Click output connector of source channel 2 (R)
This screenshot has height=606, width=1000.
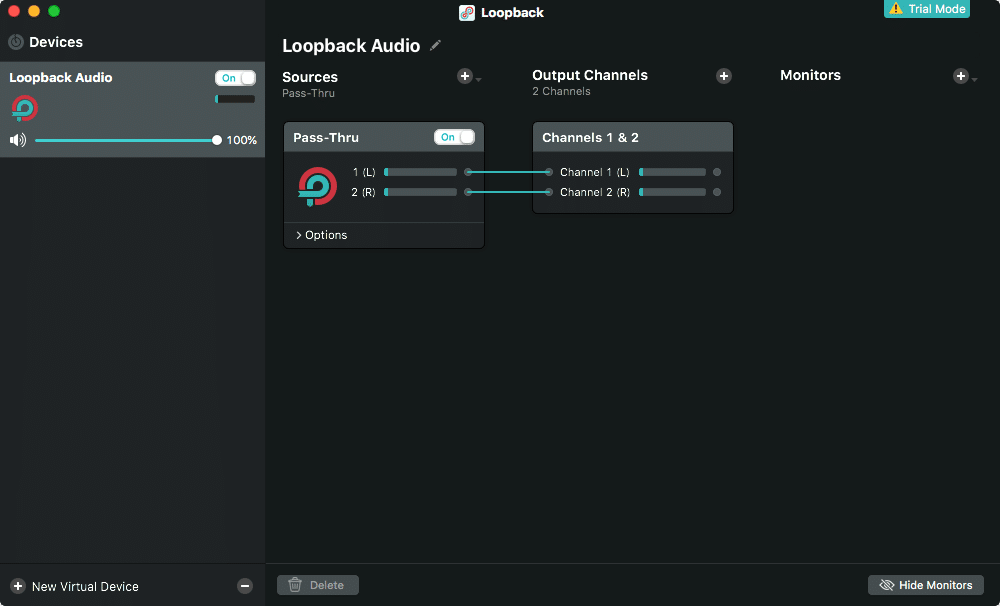[x=468, y=192]
